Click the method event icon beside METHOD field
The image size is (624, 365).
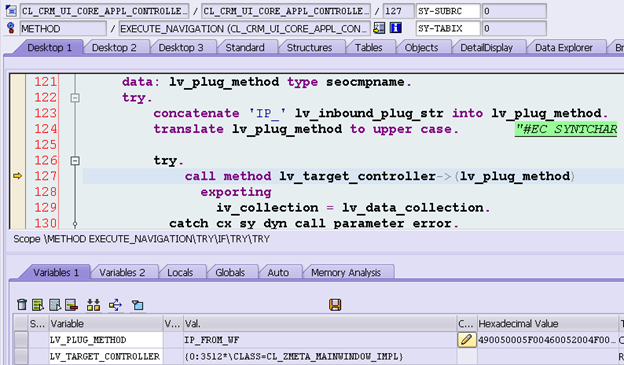pos(11,28)
